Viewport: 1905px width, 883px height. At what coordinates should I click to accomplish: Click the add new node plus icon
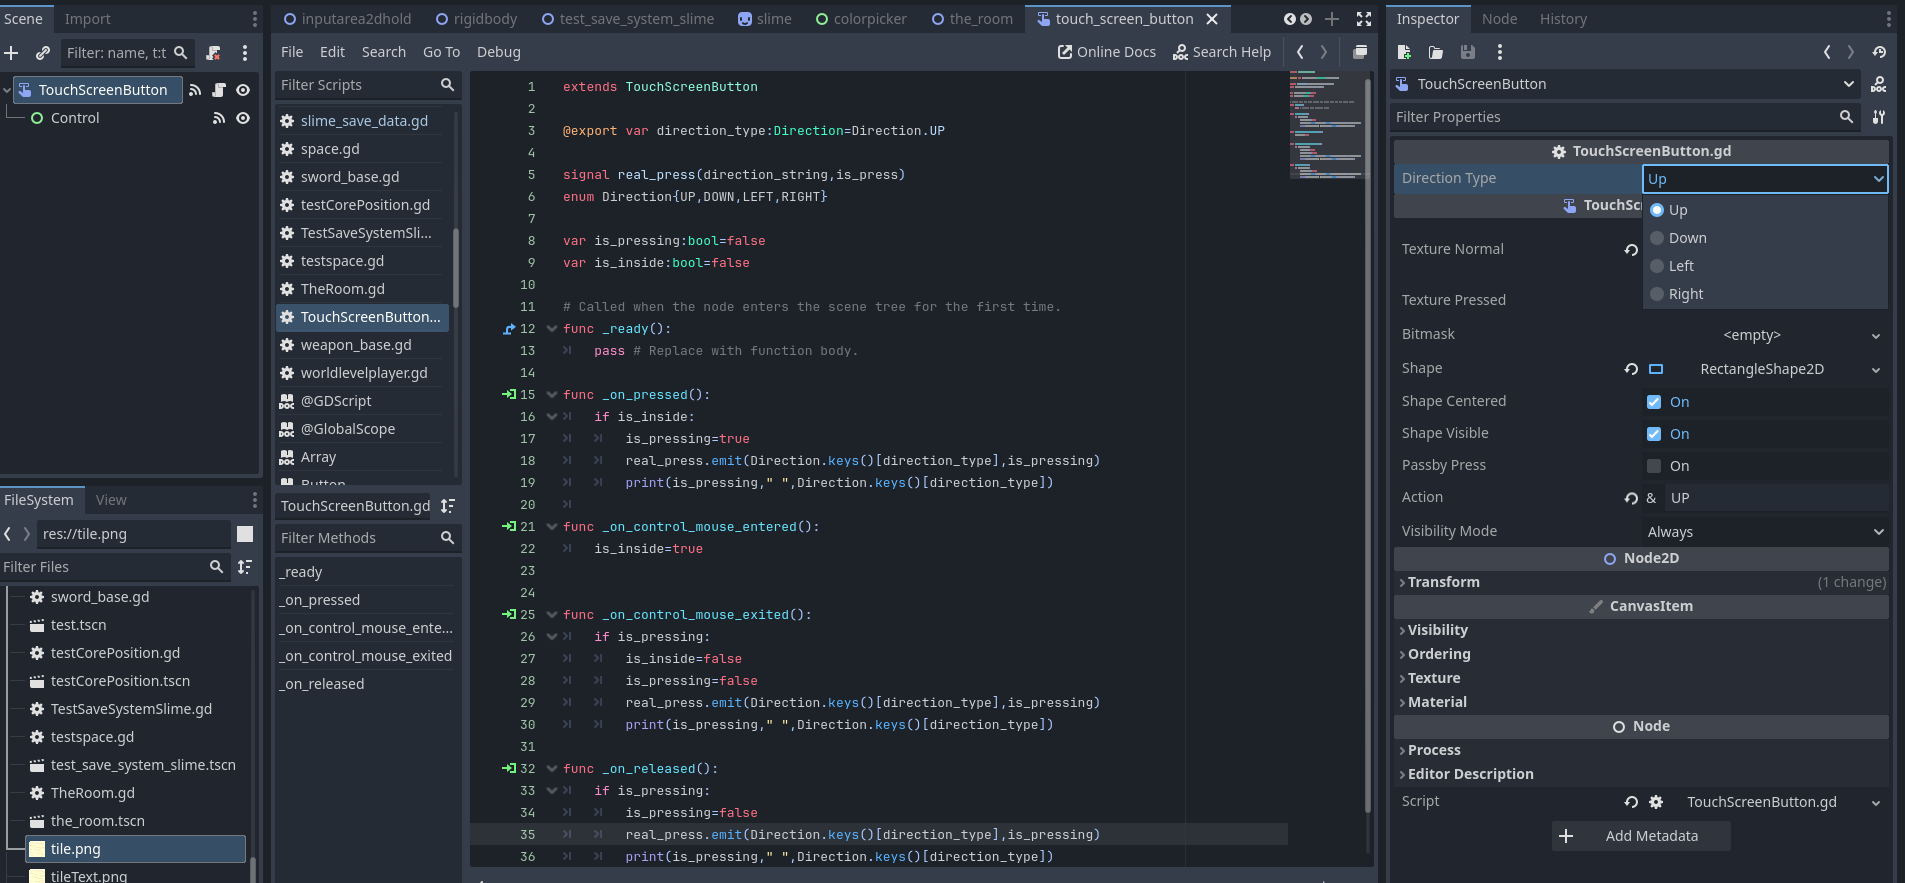(x=12, y=53)
